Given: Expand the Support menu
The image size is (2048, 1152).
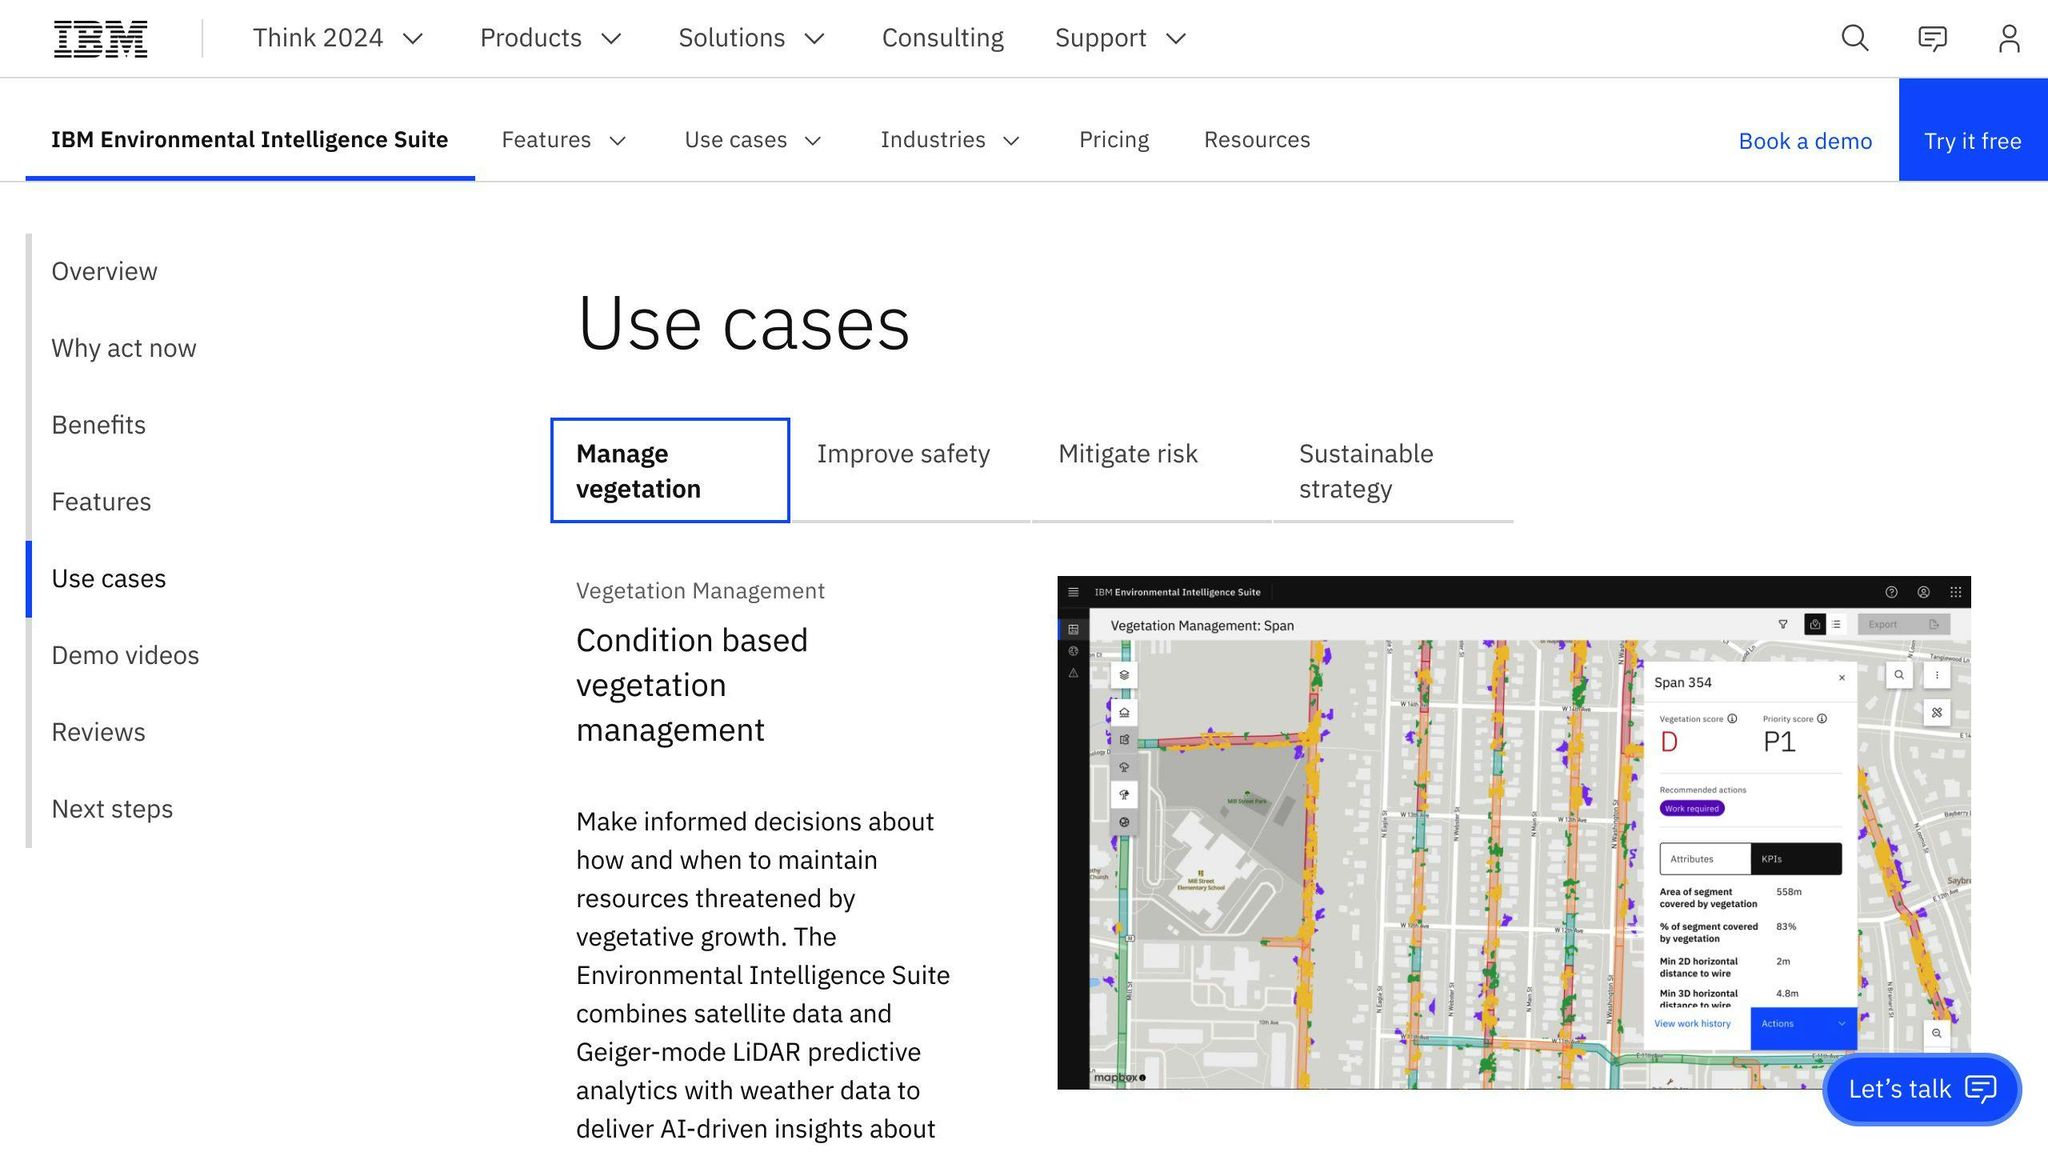Looking at the screenshot, I should click(x=1120, y=38).
